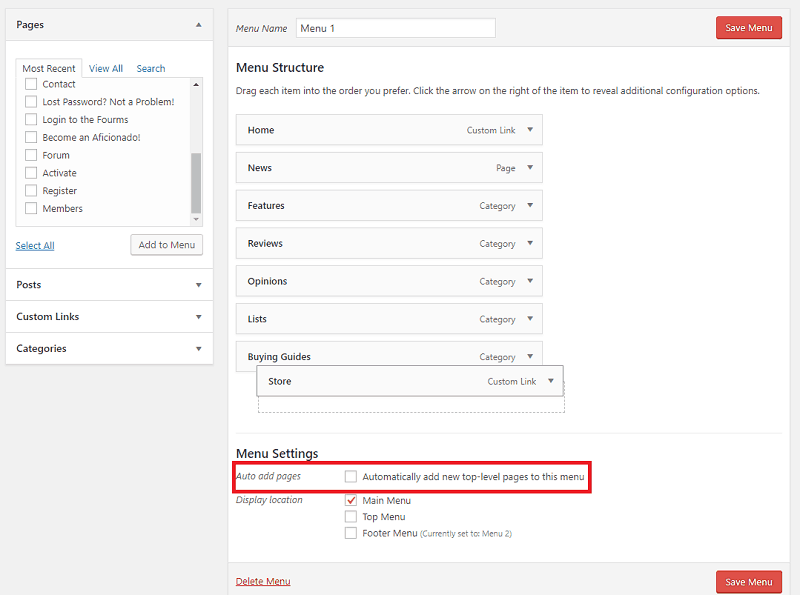
Task: Open the Store custom link arrow
Action: 551,381
